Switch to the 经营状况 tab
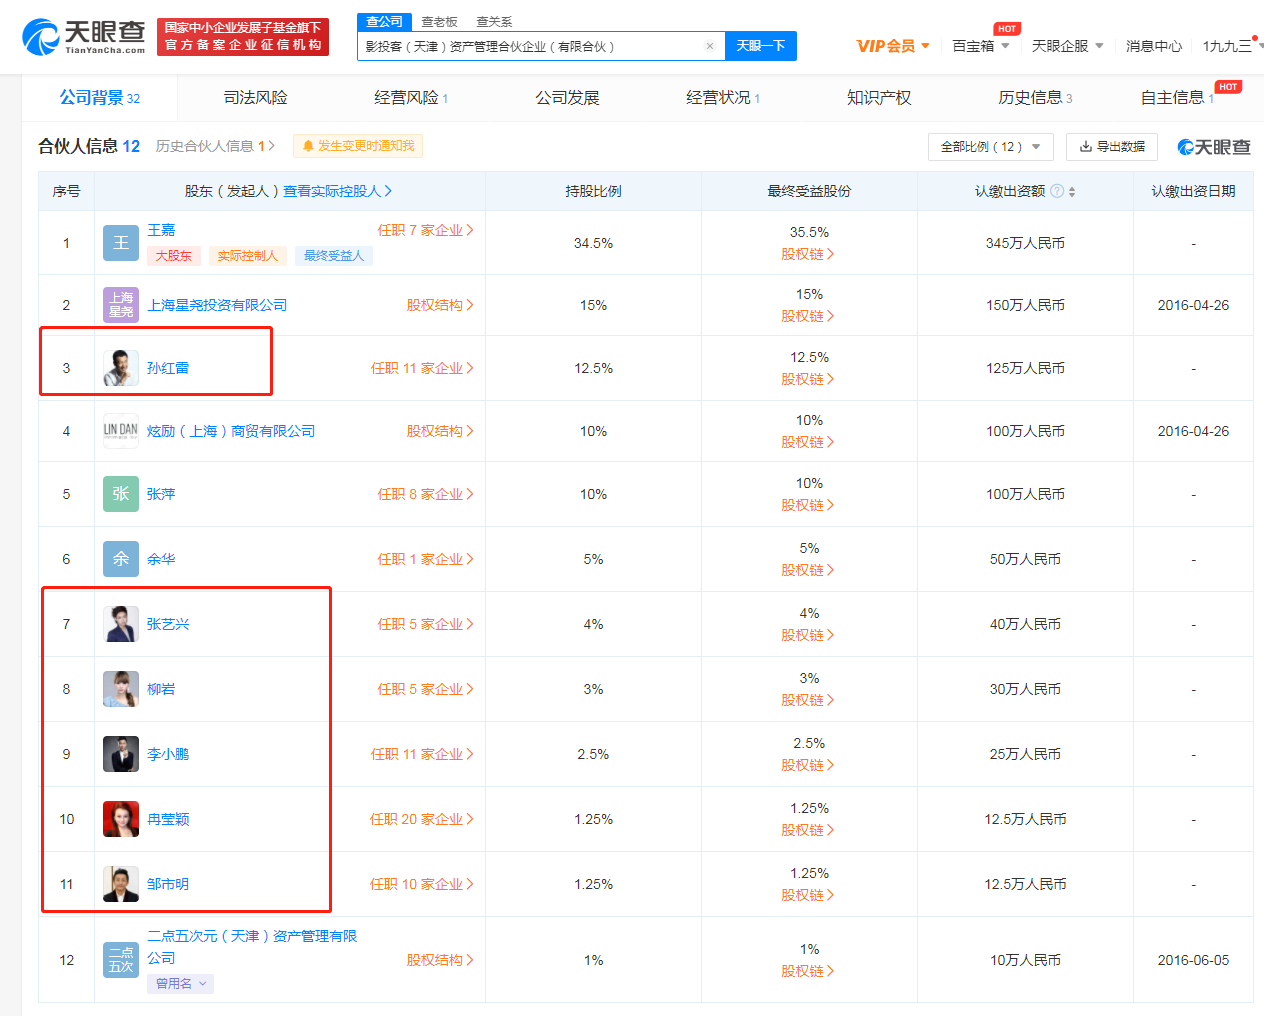1264x1016 pixels. point(723,98)
